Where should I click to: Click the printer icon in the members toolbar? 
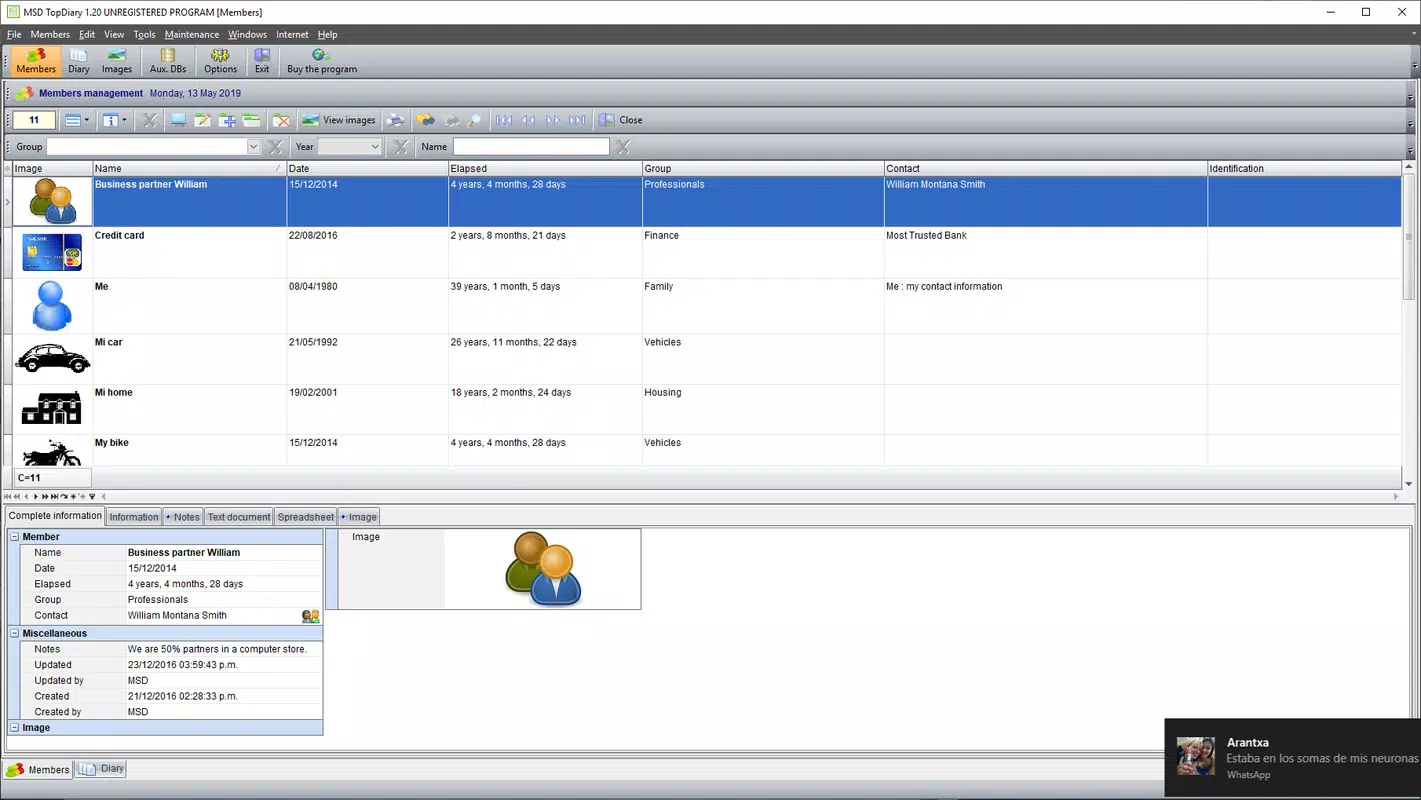396,120
